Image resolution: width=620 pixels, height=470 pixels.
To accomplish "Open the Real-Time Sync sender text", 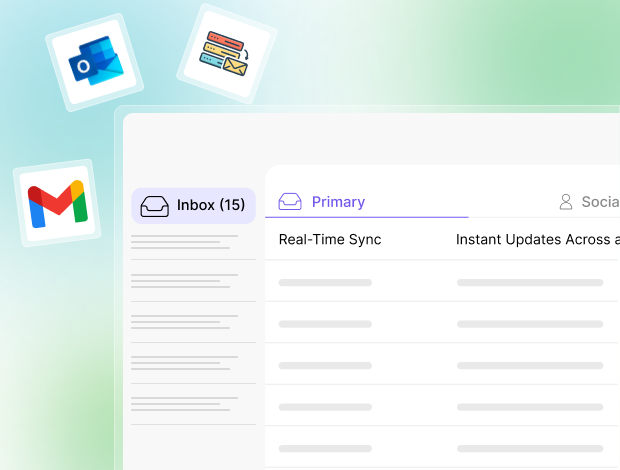I will click(330, 240).
